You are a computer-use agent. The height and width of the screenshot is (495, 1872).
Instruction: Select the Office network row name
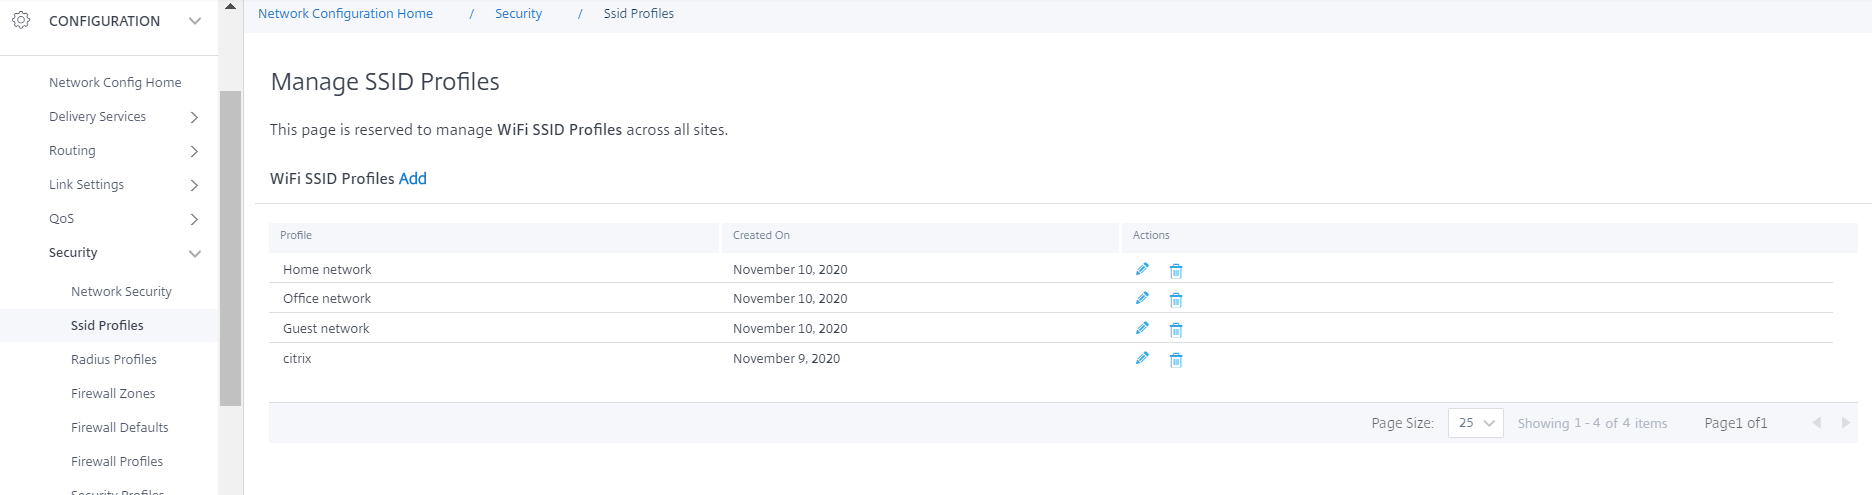coord(327,299)
